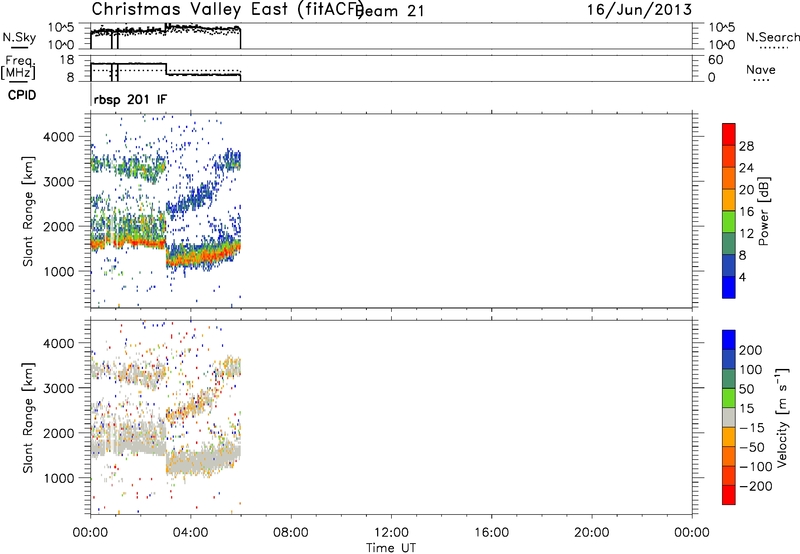Click the light green segment of power color bar
This screenshot has height=554, width=800.
729,221
